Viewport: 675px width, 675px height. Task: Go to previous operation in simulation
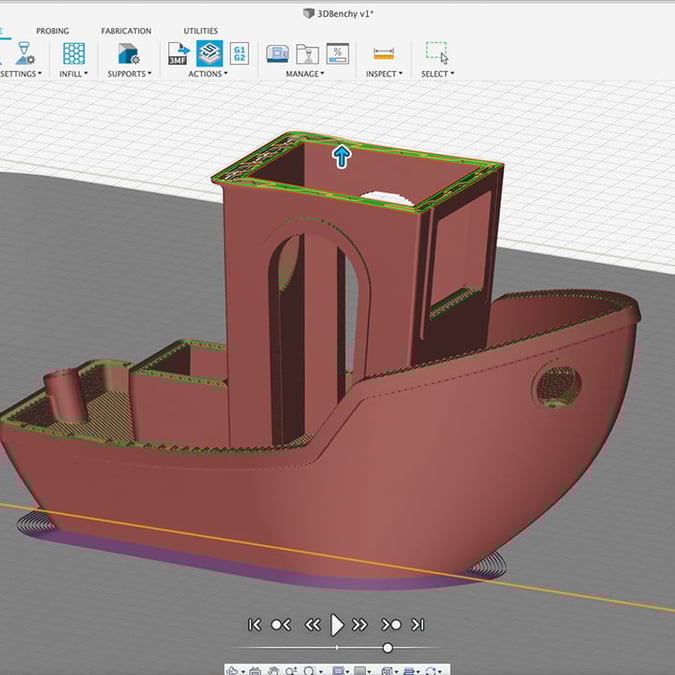pos(281,625)
